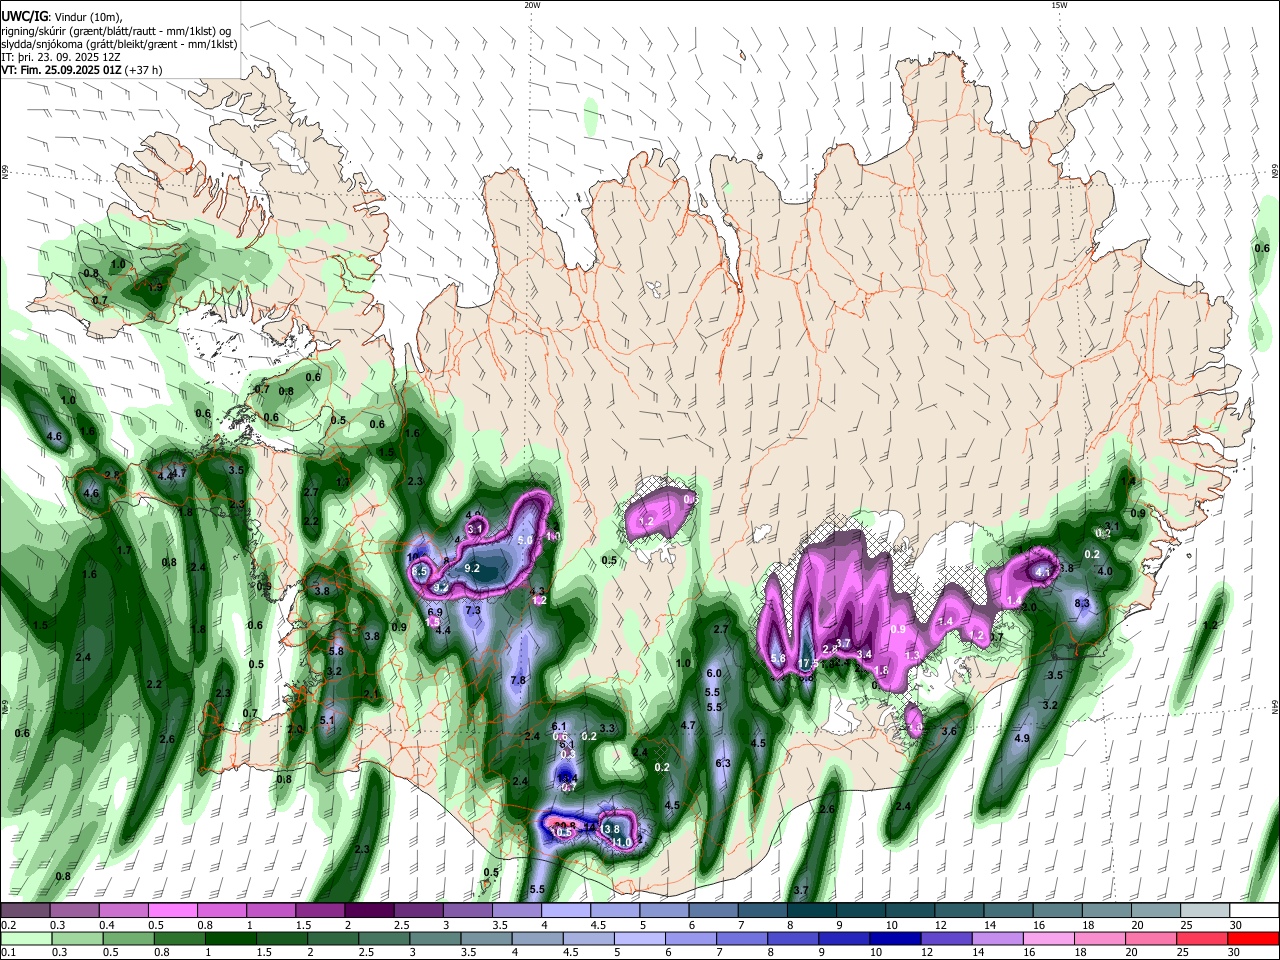Screen dimensions: 1280x960
Task: Click the UWC/IG title in the header
Action: pos(23,17)
